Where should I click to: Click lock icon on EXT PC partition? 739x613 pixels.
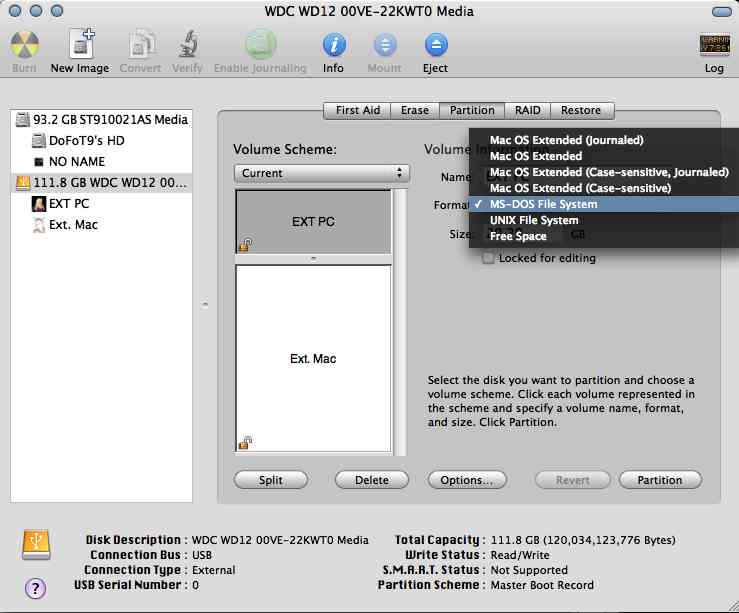(x=246, y=244)
